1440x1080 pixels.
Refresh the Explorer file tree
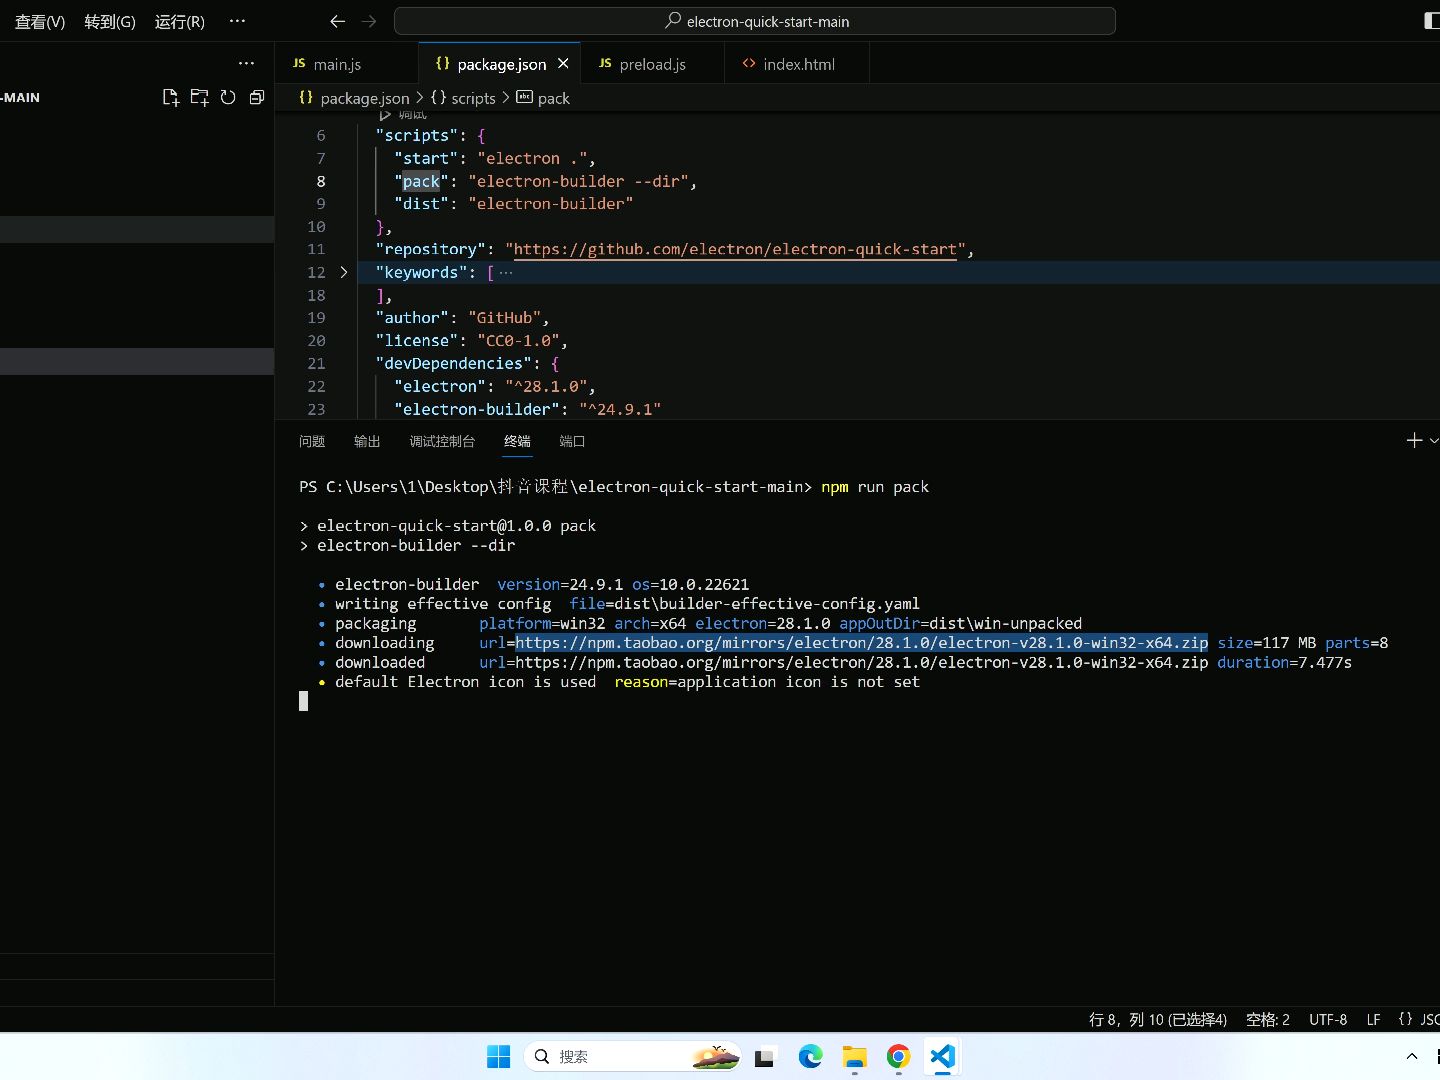click(x=228, y=97)
